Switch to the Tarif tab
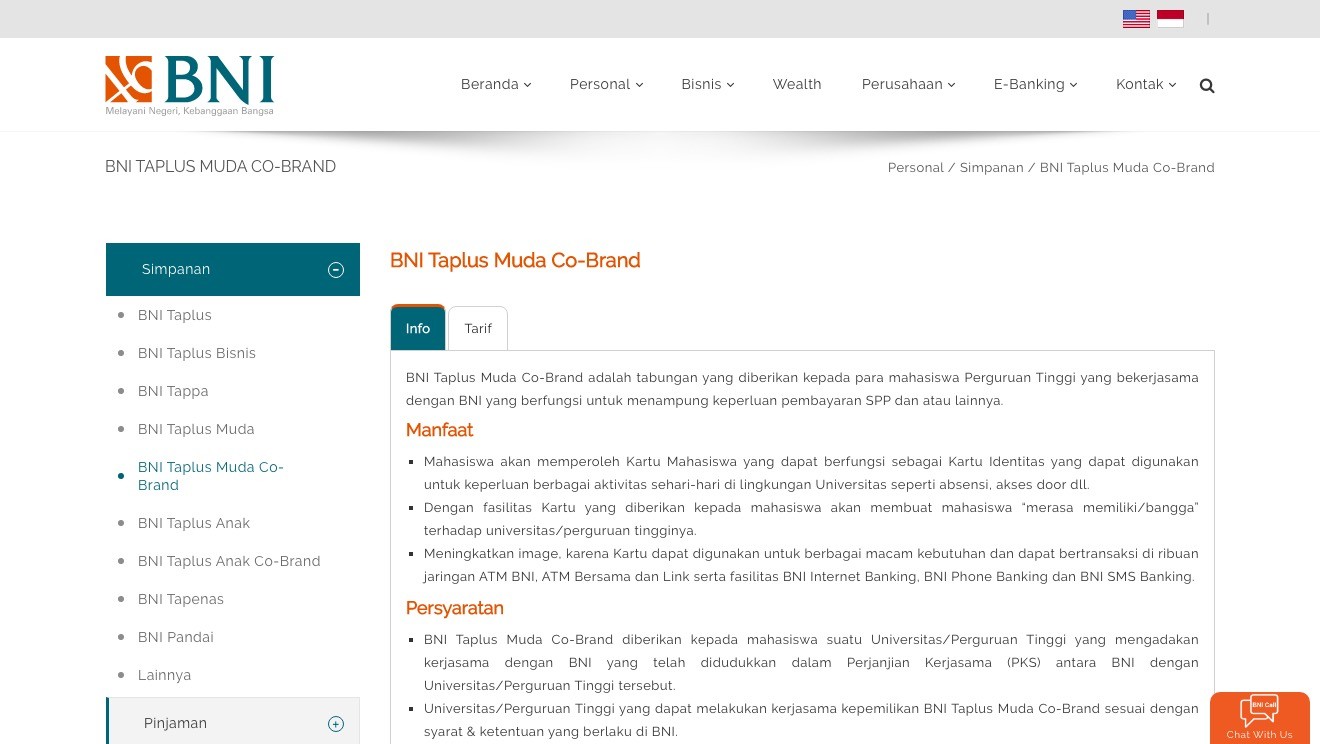This screenshot has width=1320, height=744. (x=478, y=328)
